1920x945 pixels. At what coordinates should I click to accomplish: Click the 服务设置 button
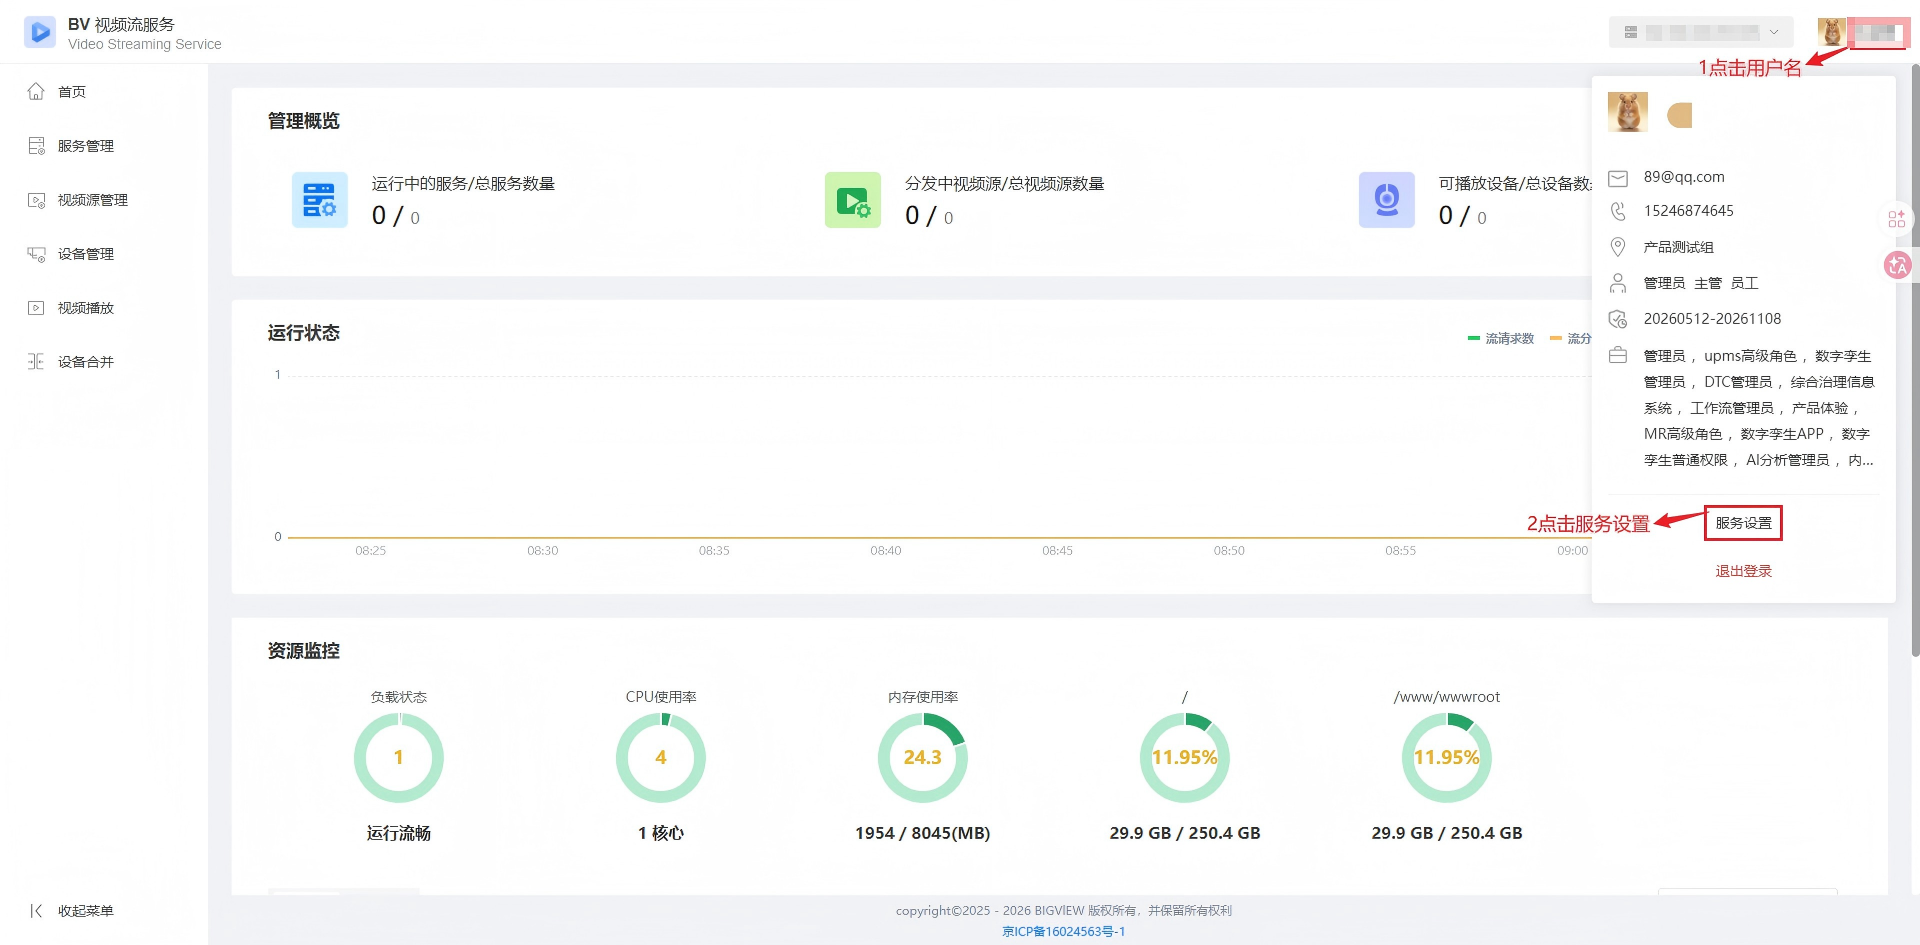(1743, 523)
